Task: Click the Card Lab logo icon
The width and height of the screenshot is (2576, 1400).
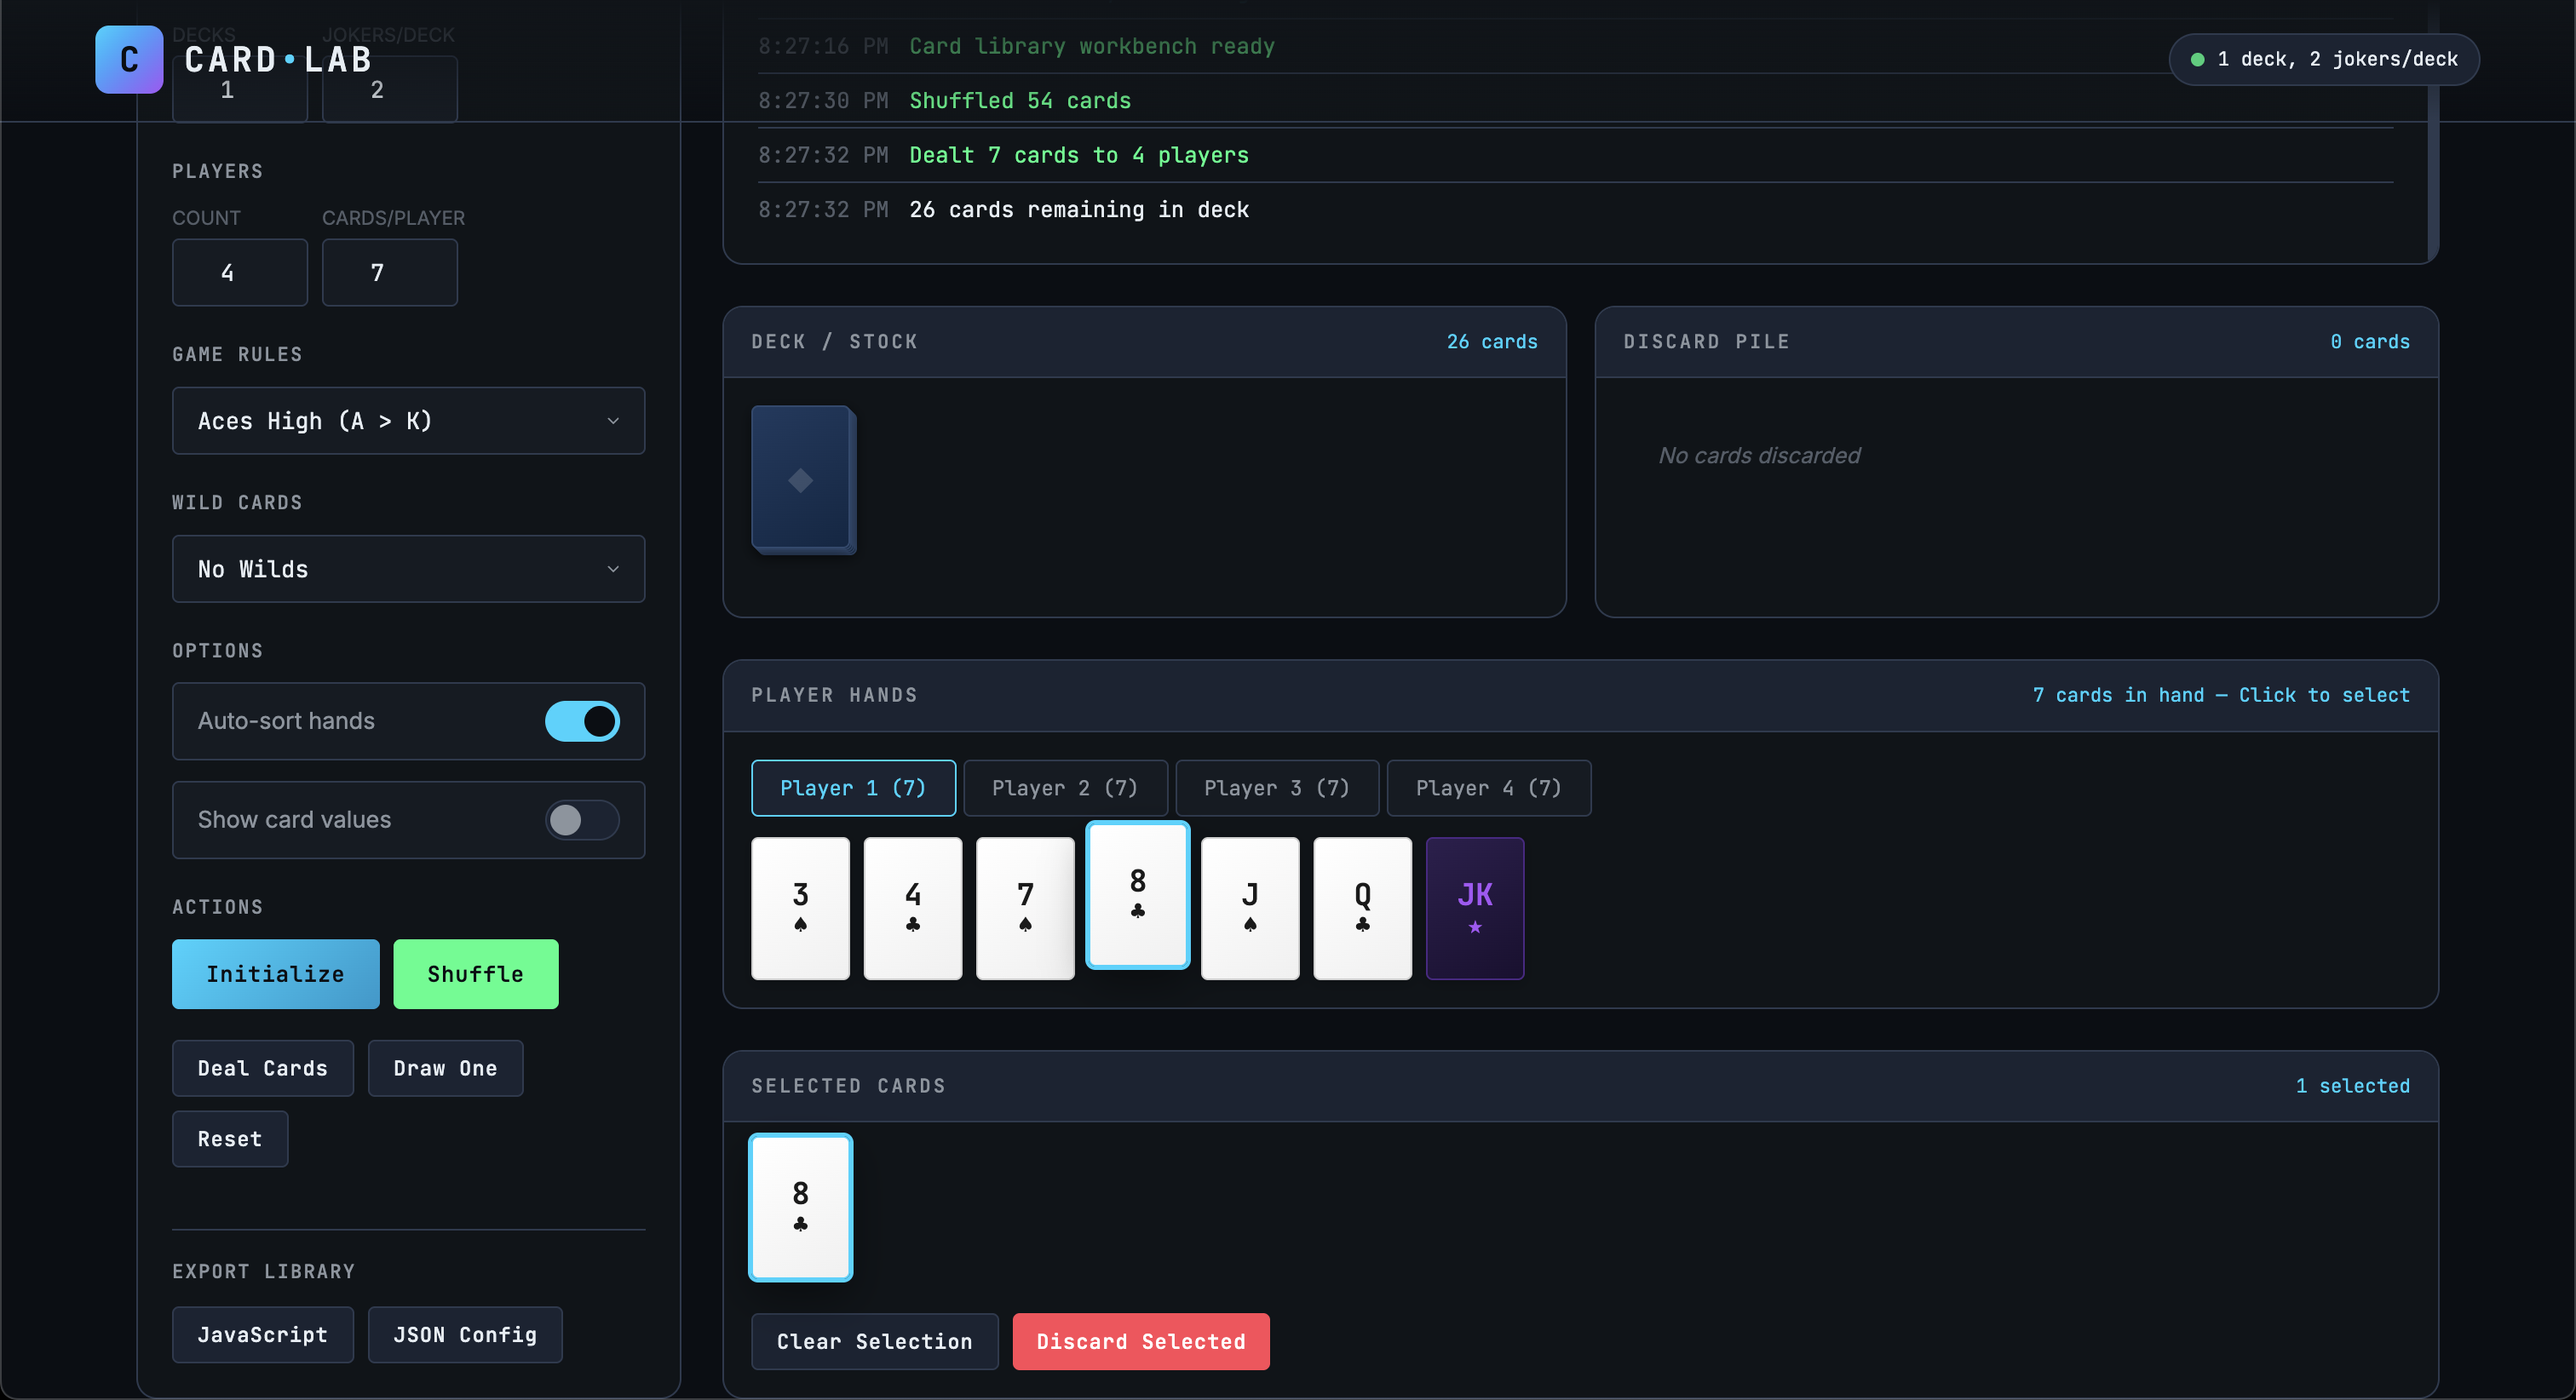Action: 128,60
